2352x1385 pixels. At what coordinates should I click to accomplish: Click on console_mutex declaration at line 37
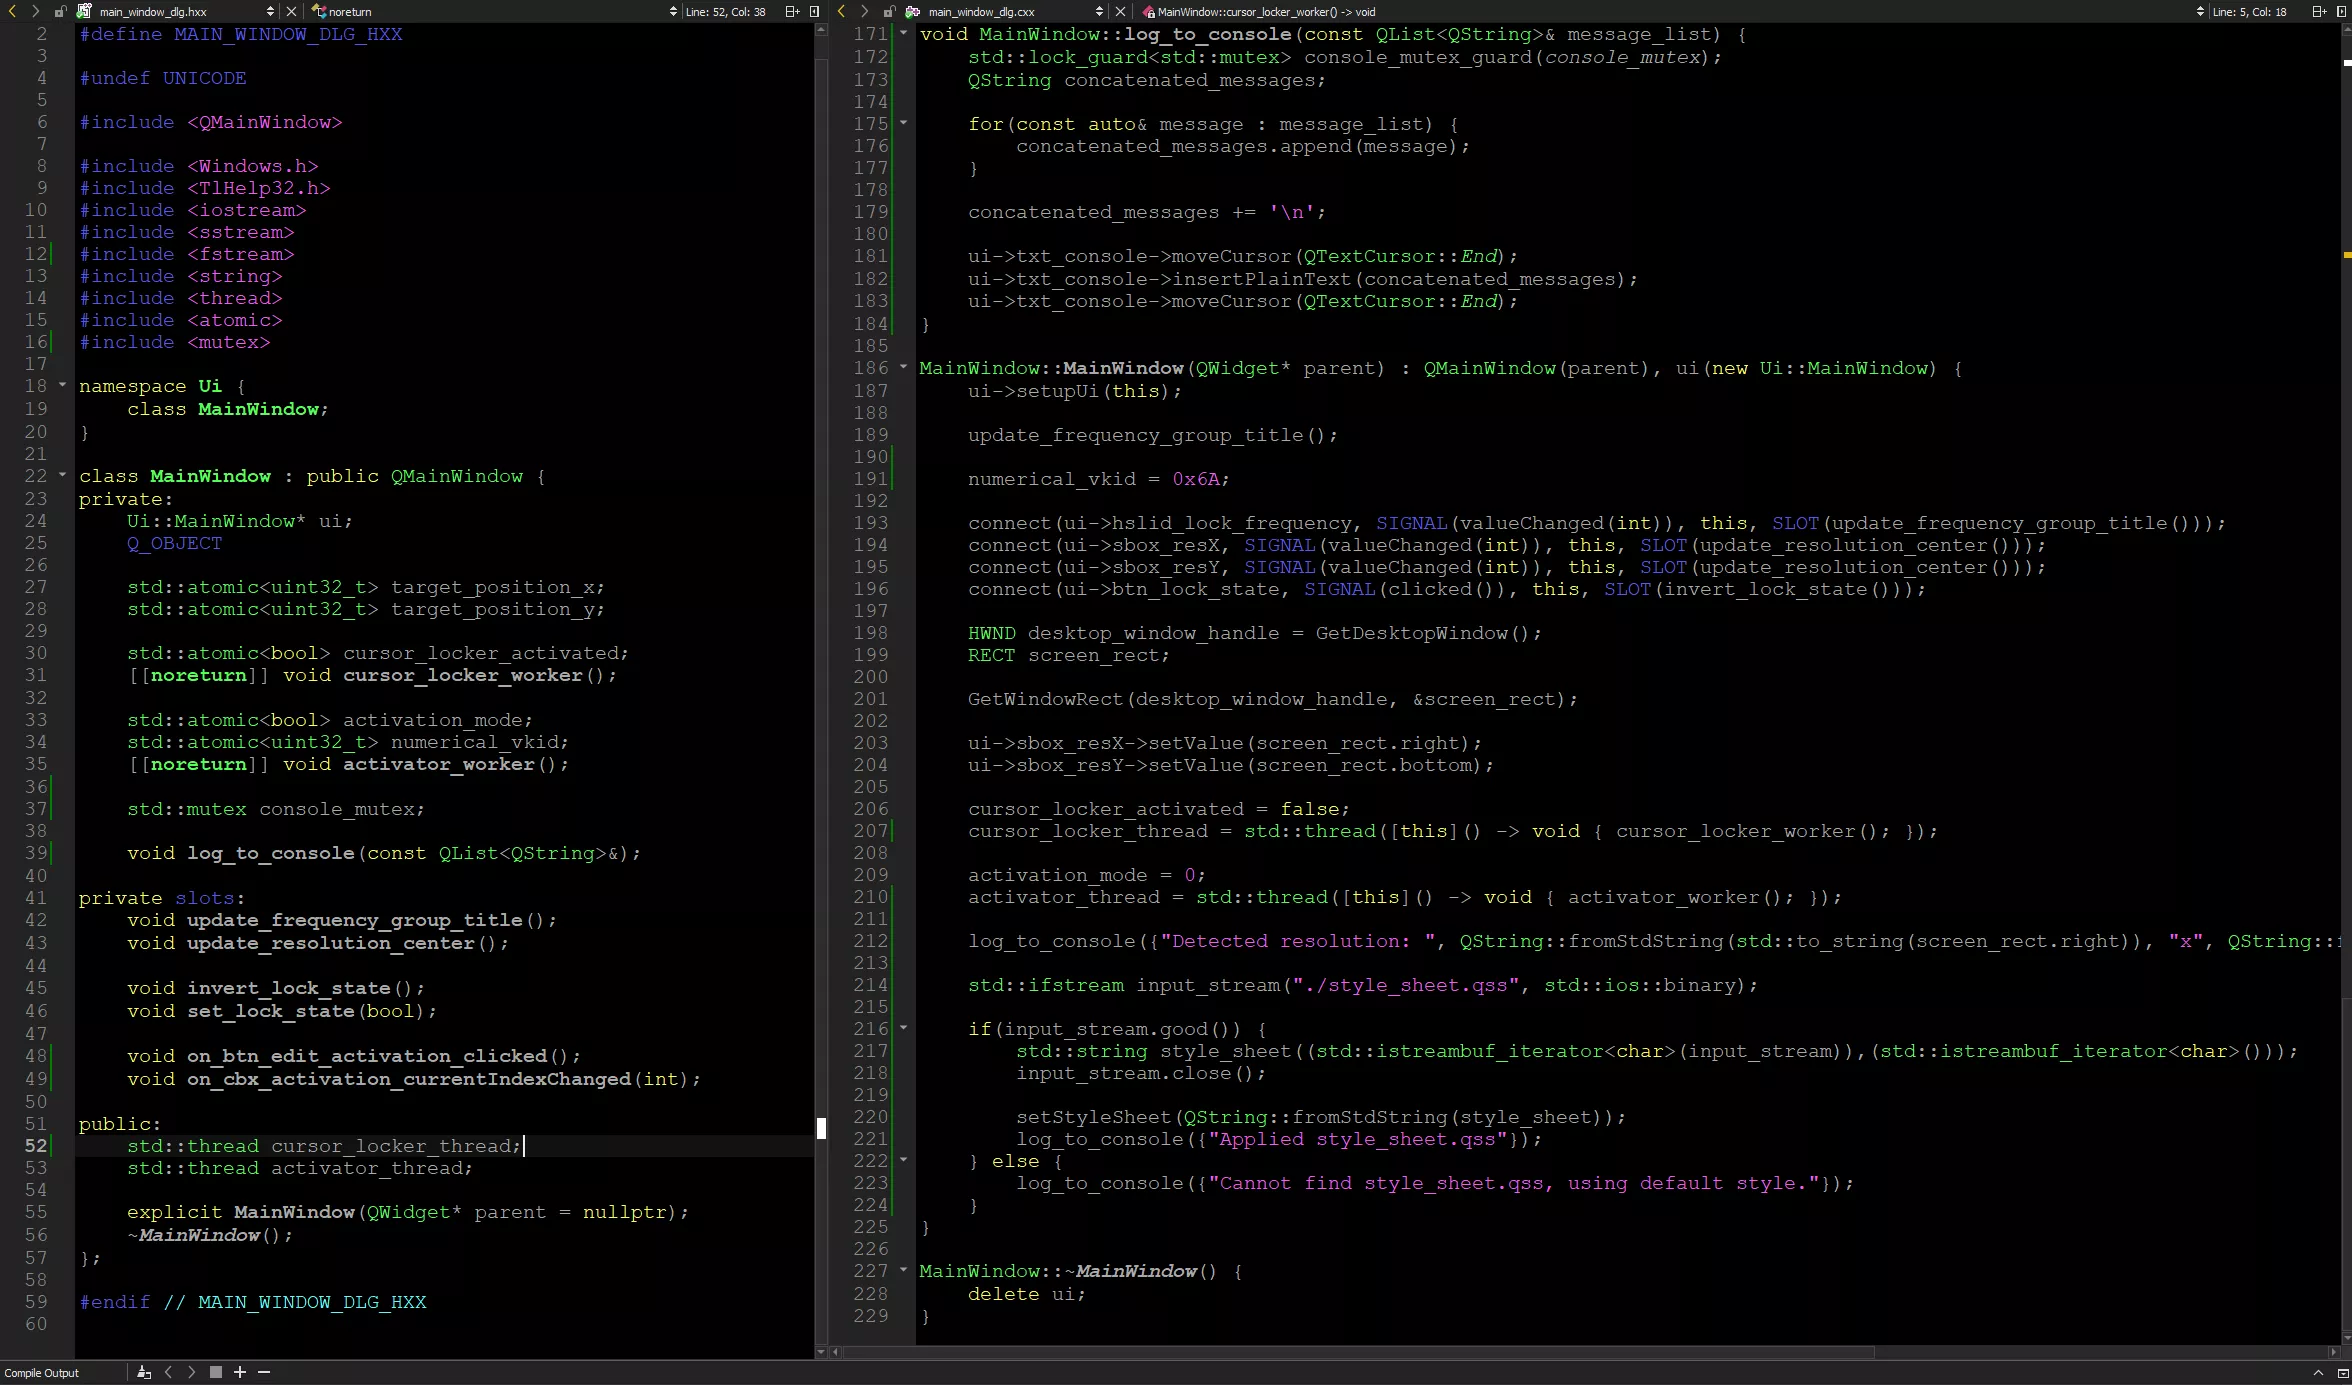(x=276, y=809)
